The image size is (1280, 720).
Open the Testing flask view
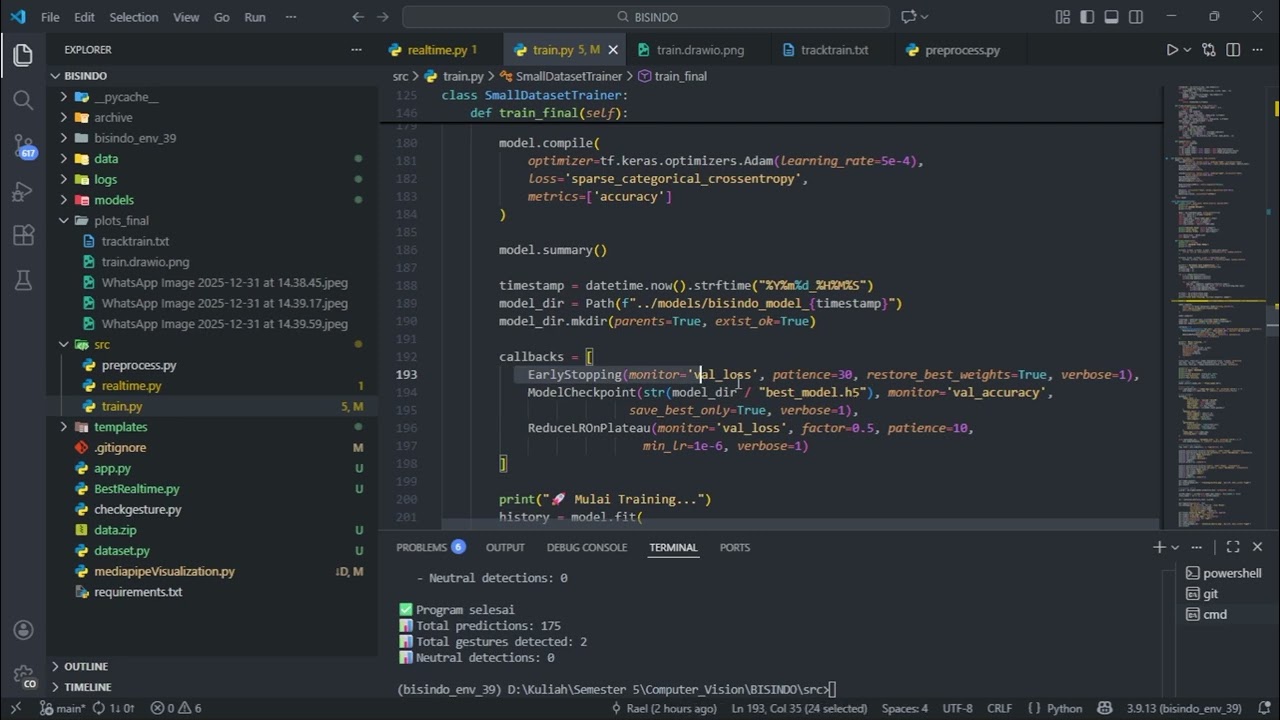[x=23, y=281]
